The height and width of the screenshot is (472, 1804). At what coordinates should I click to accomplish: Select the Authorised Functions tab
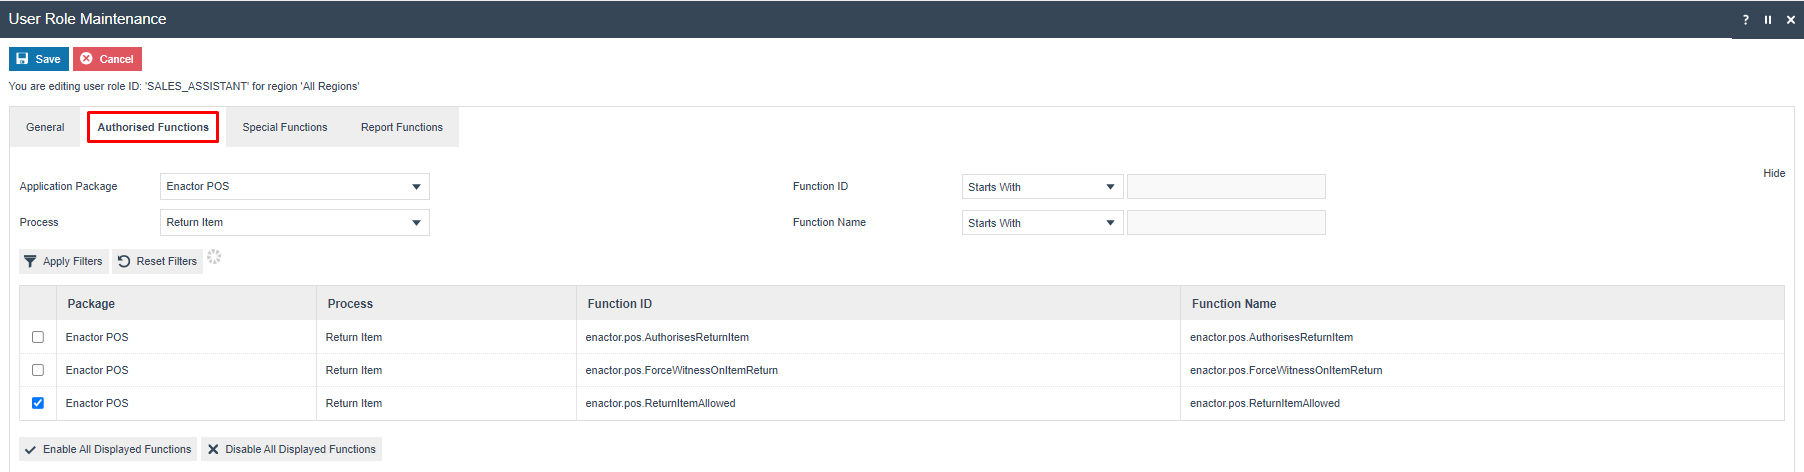153,127
